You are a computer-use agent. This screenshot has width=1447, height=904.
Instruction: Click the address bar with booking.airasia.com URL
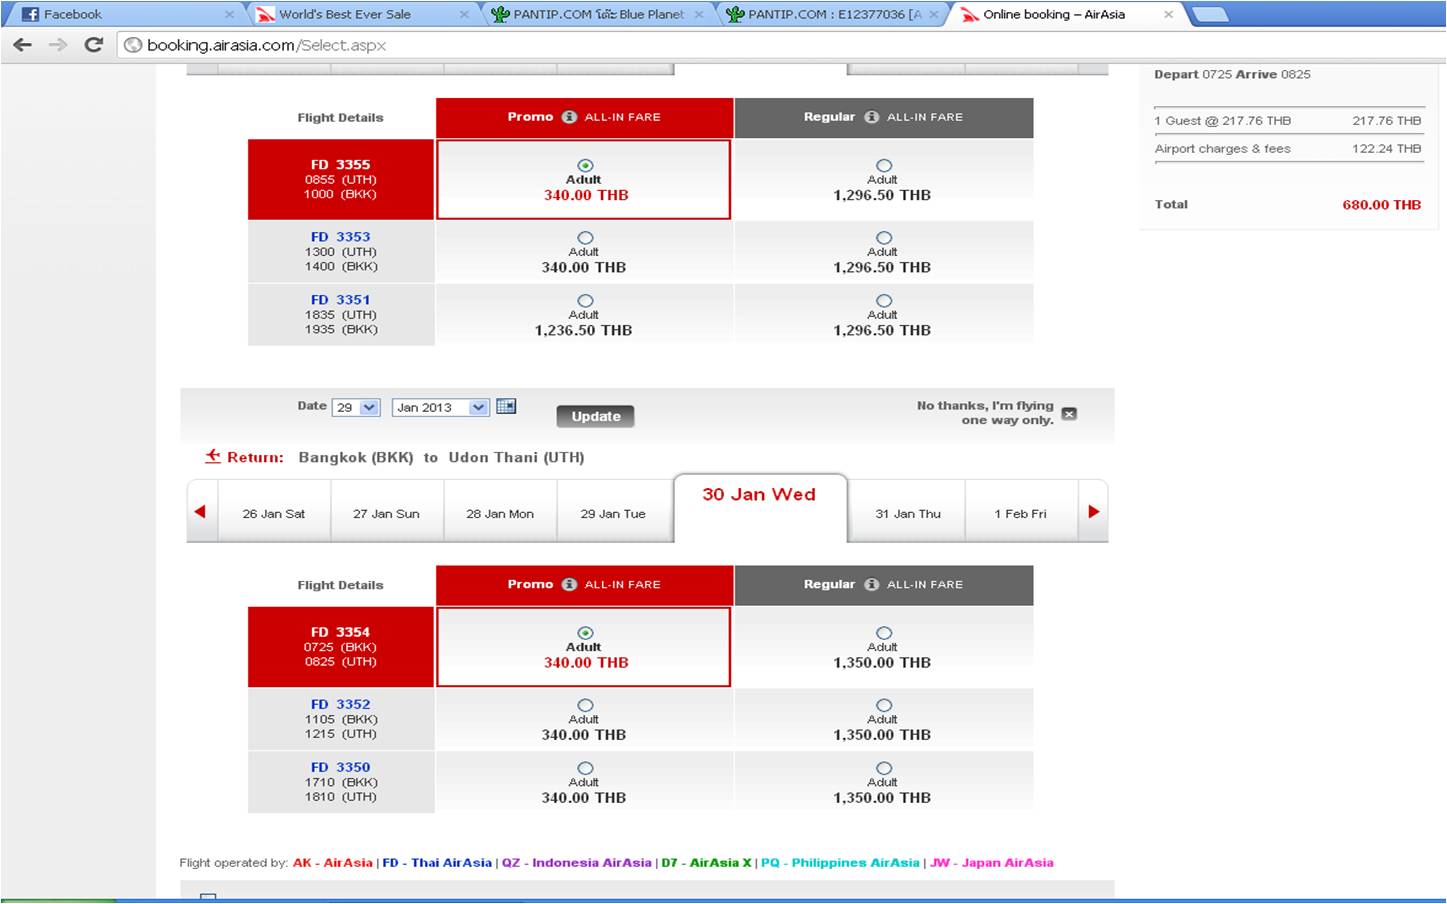(780, 45)
